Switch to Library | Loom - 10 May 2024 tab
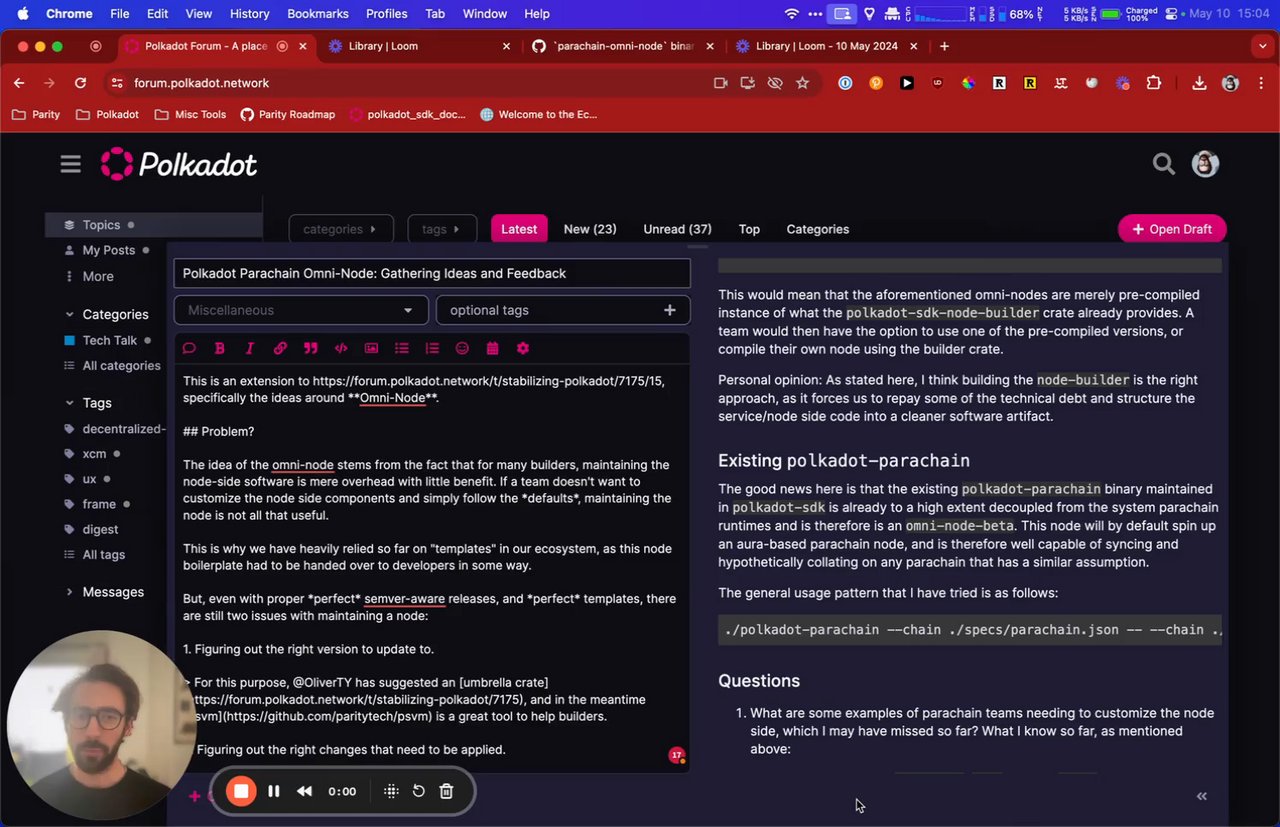Screen dimensions: 1280x827 click(x=826, y=46)
